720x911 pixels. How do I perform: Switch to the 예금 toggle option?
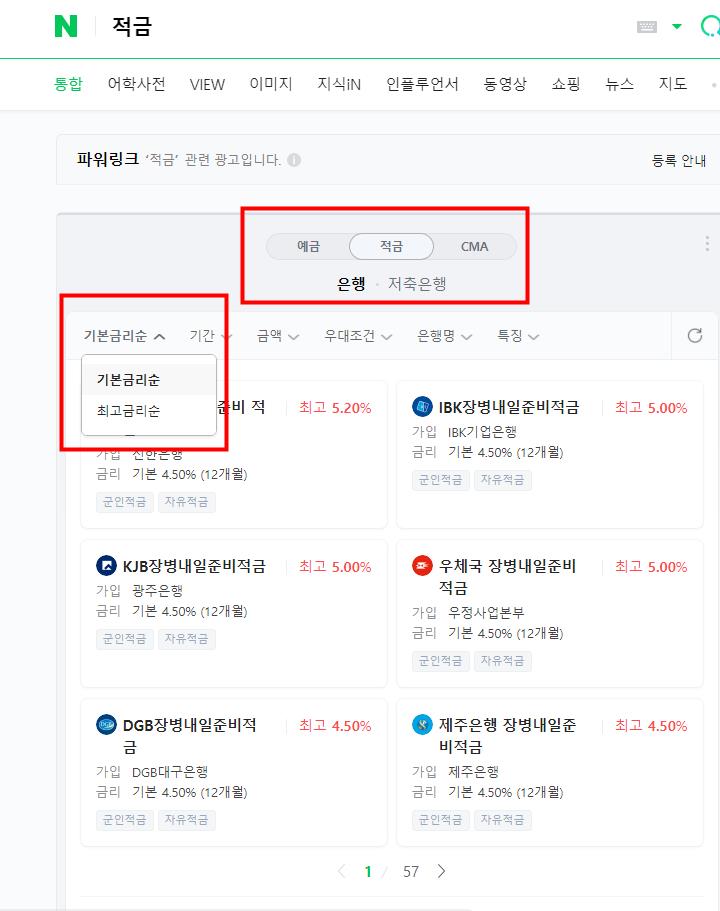(308, 246)
